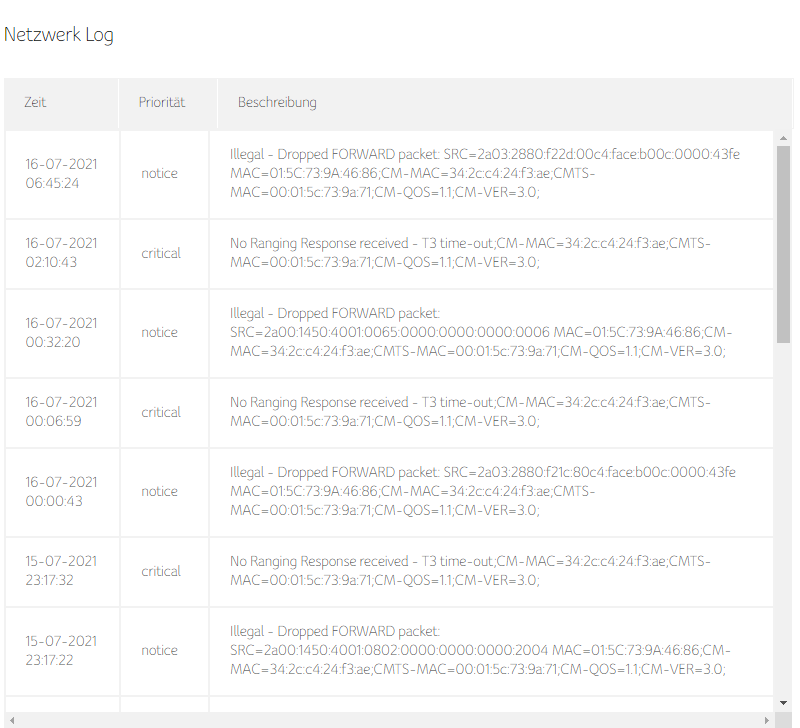Viewport: 800px width, 728px height.
Task: Click the notice entry at 15-07-2021 23:17:22
Action: [x=389, y=651]
